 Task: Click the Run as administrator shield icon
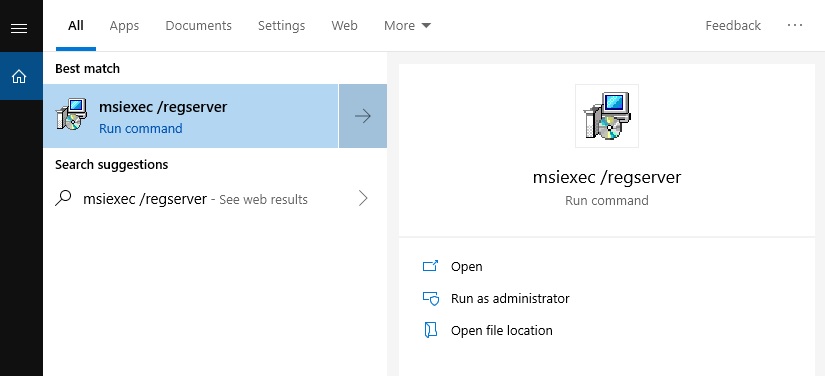point(430,299)
